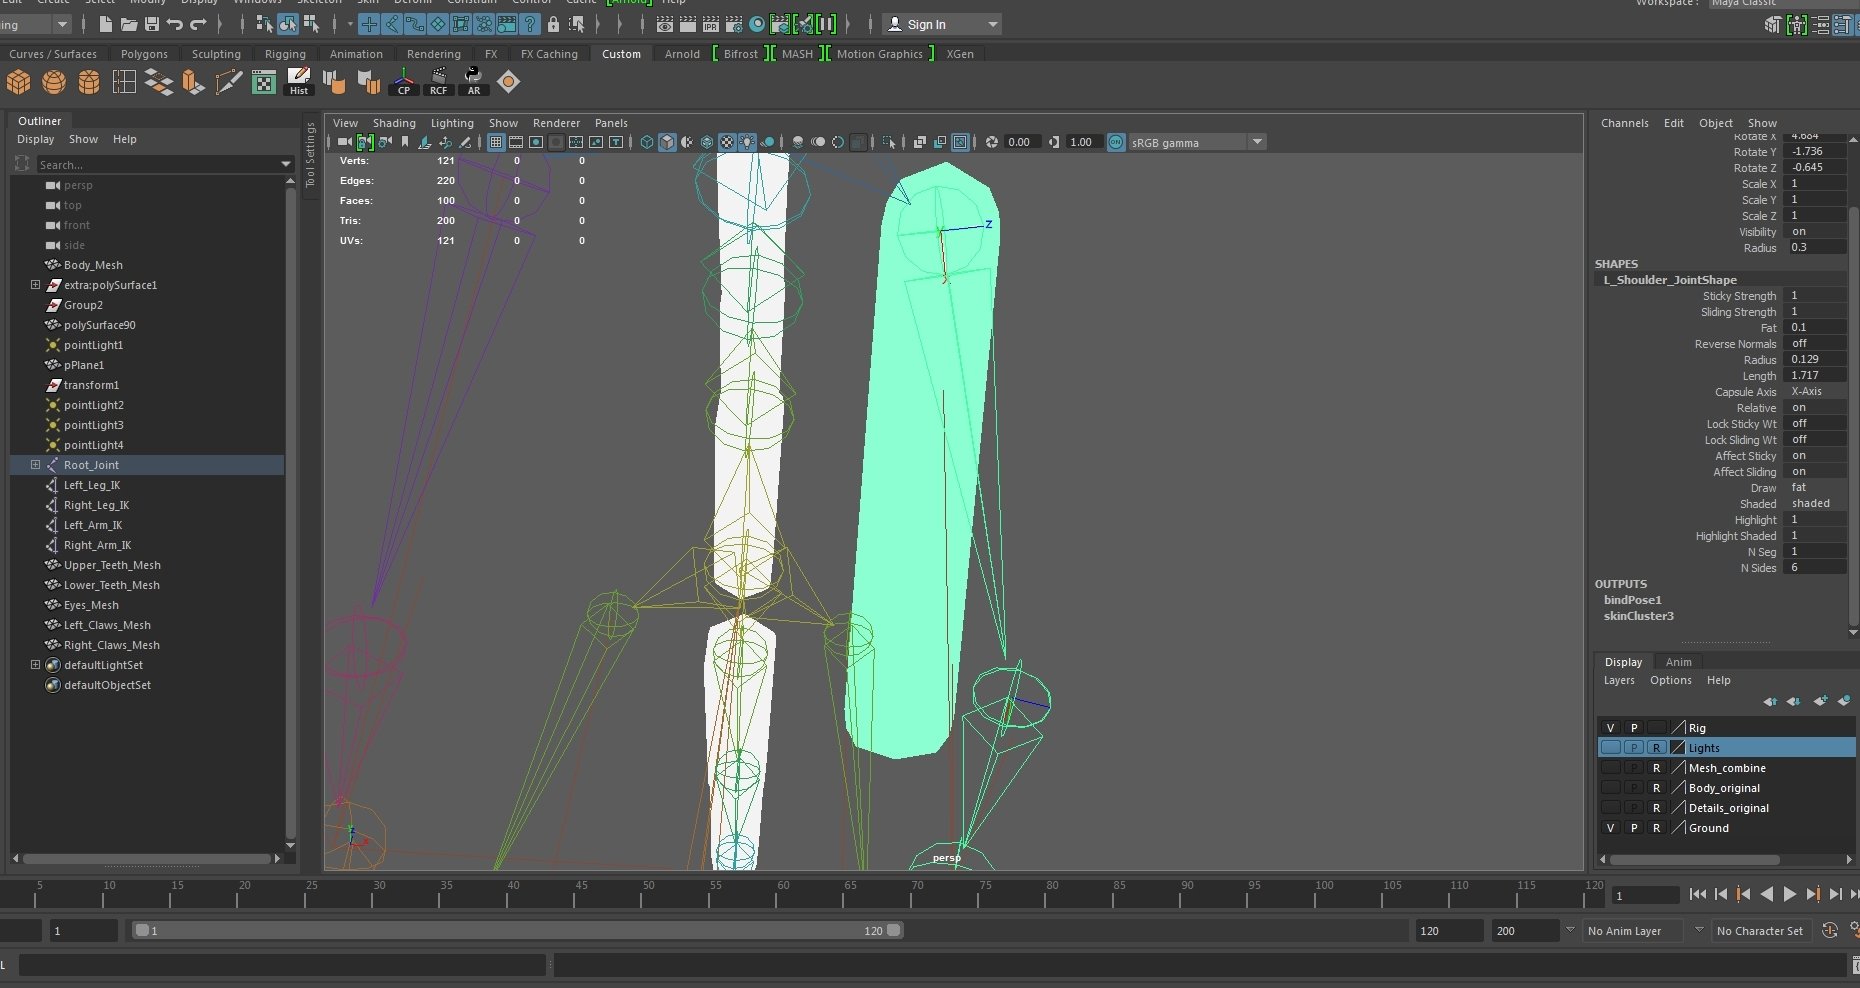
Task: Click the create new layer icon
Action: [x=1820, y=701]
